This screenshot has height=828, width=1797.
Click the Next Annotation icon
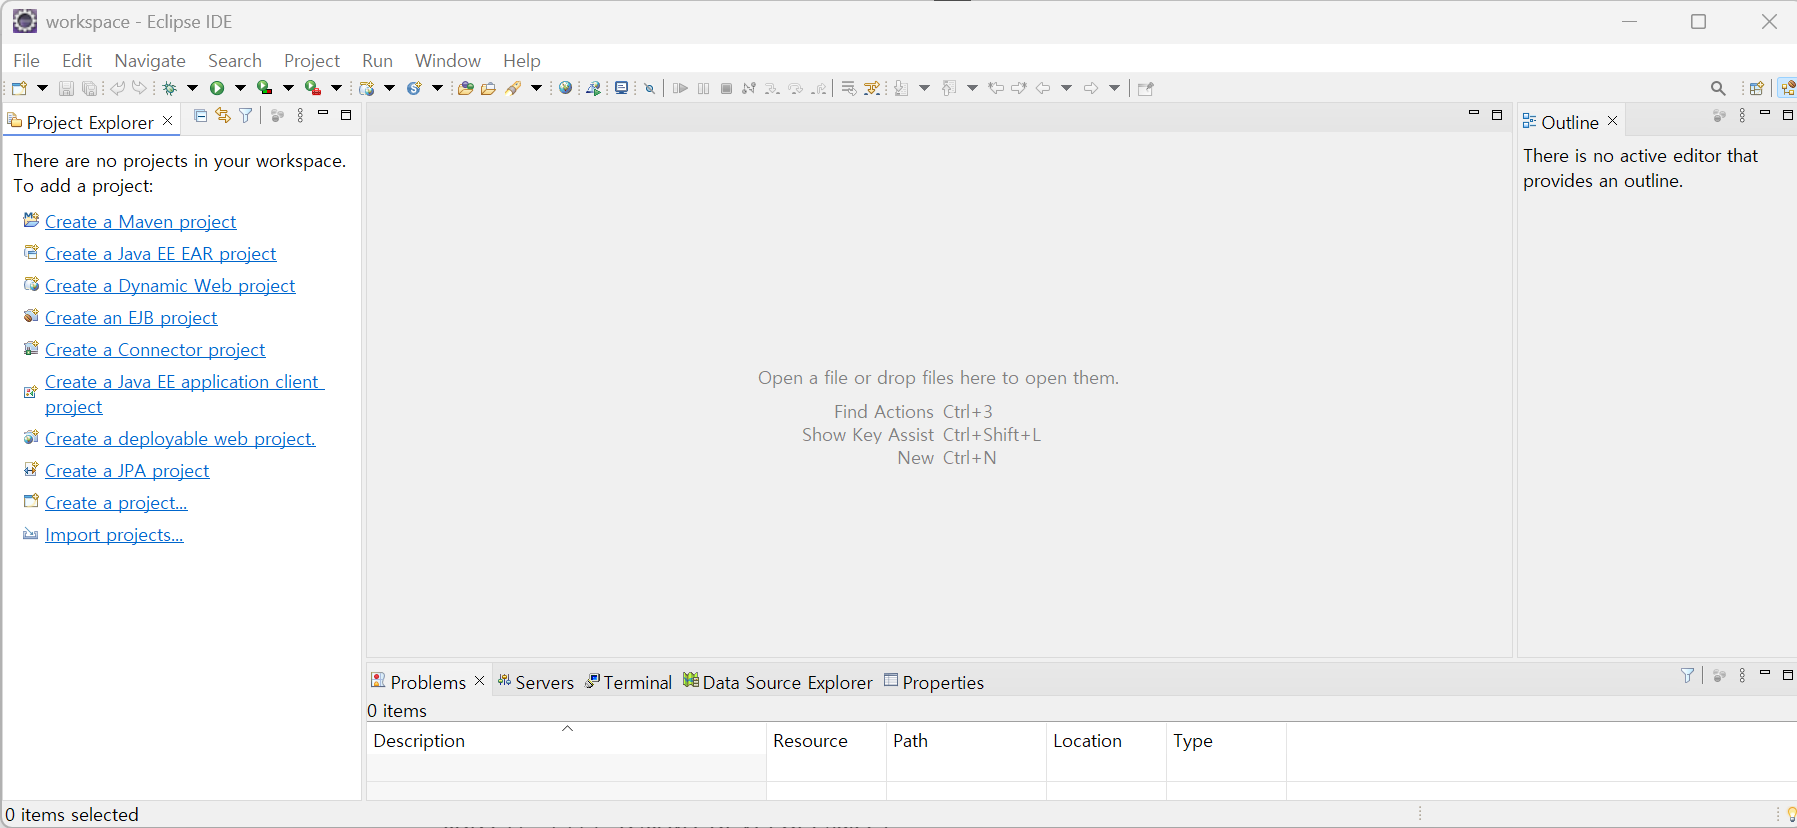tap(901, 88)
